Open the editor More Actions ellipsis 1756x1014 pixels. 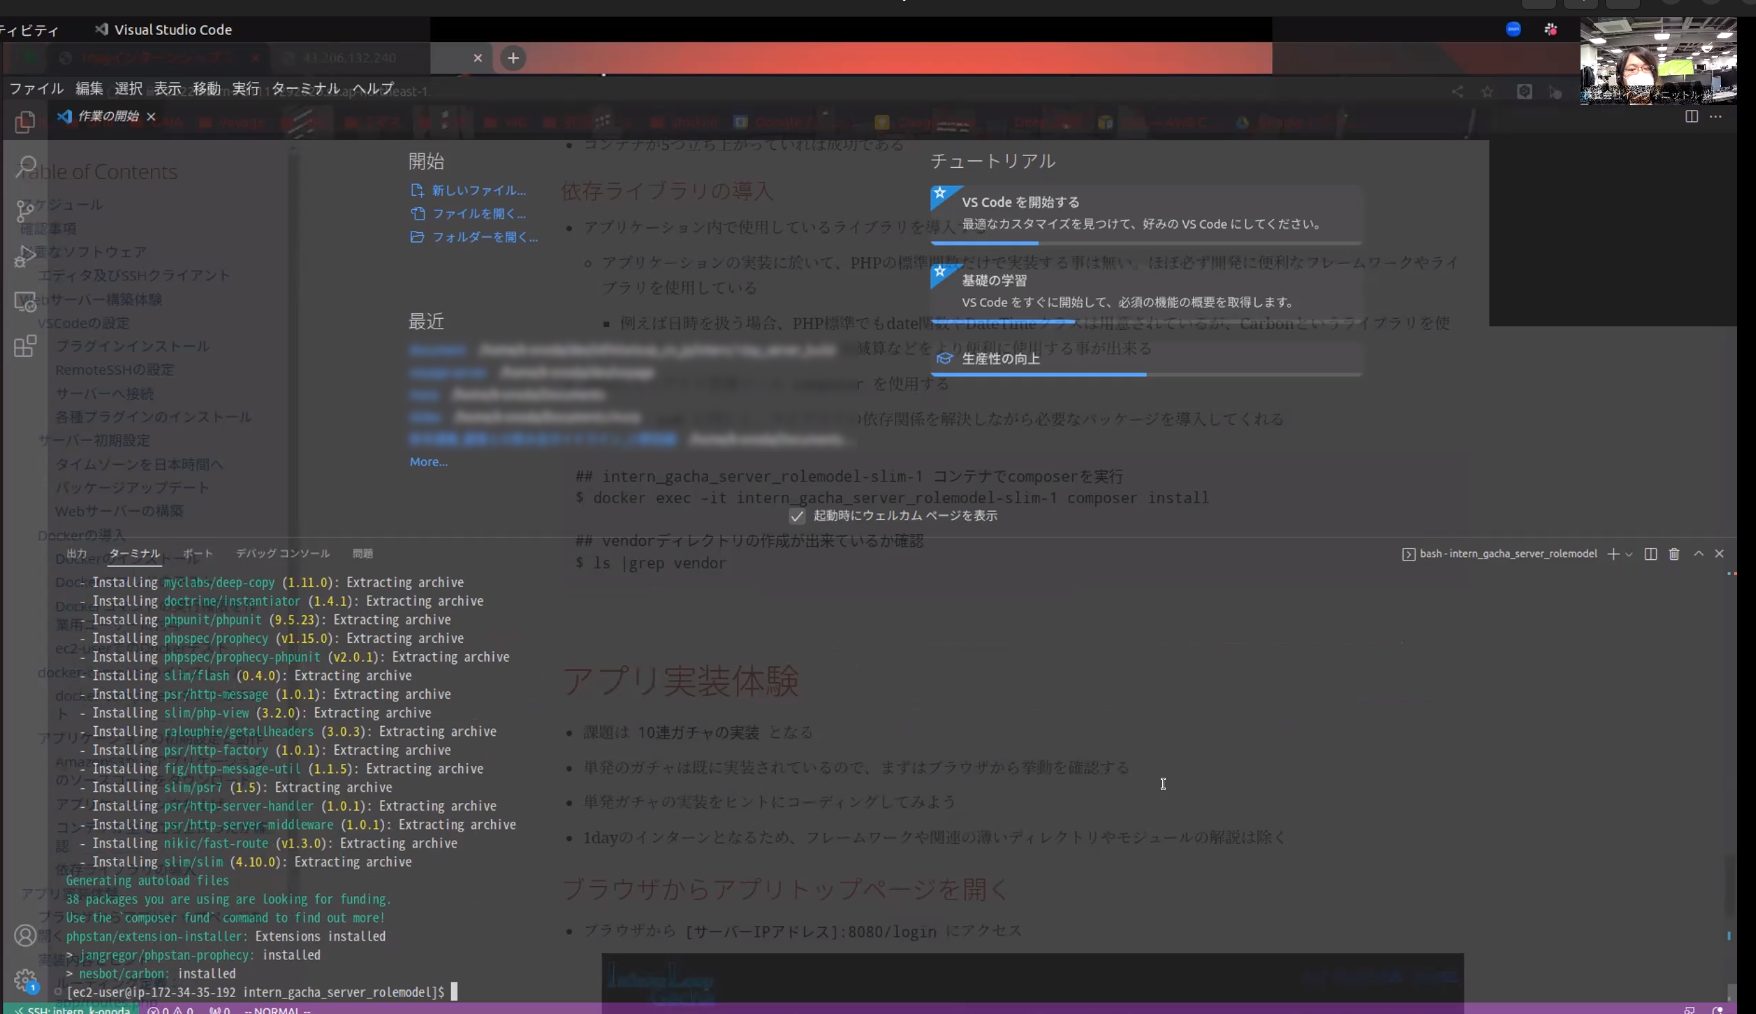[1716, 116]
